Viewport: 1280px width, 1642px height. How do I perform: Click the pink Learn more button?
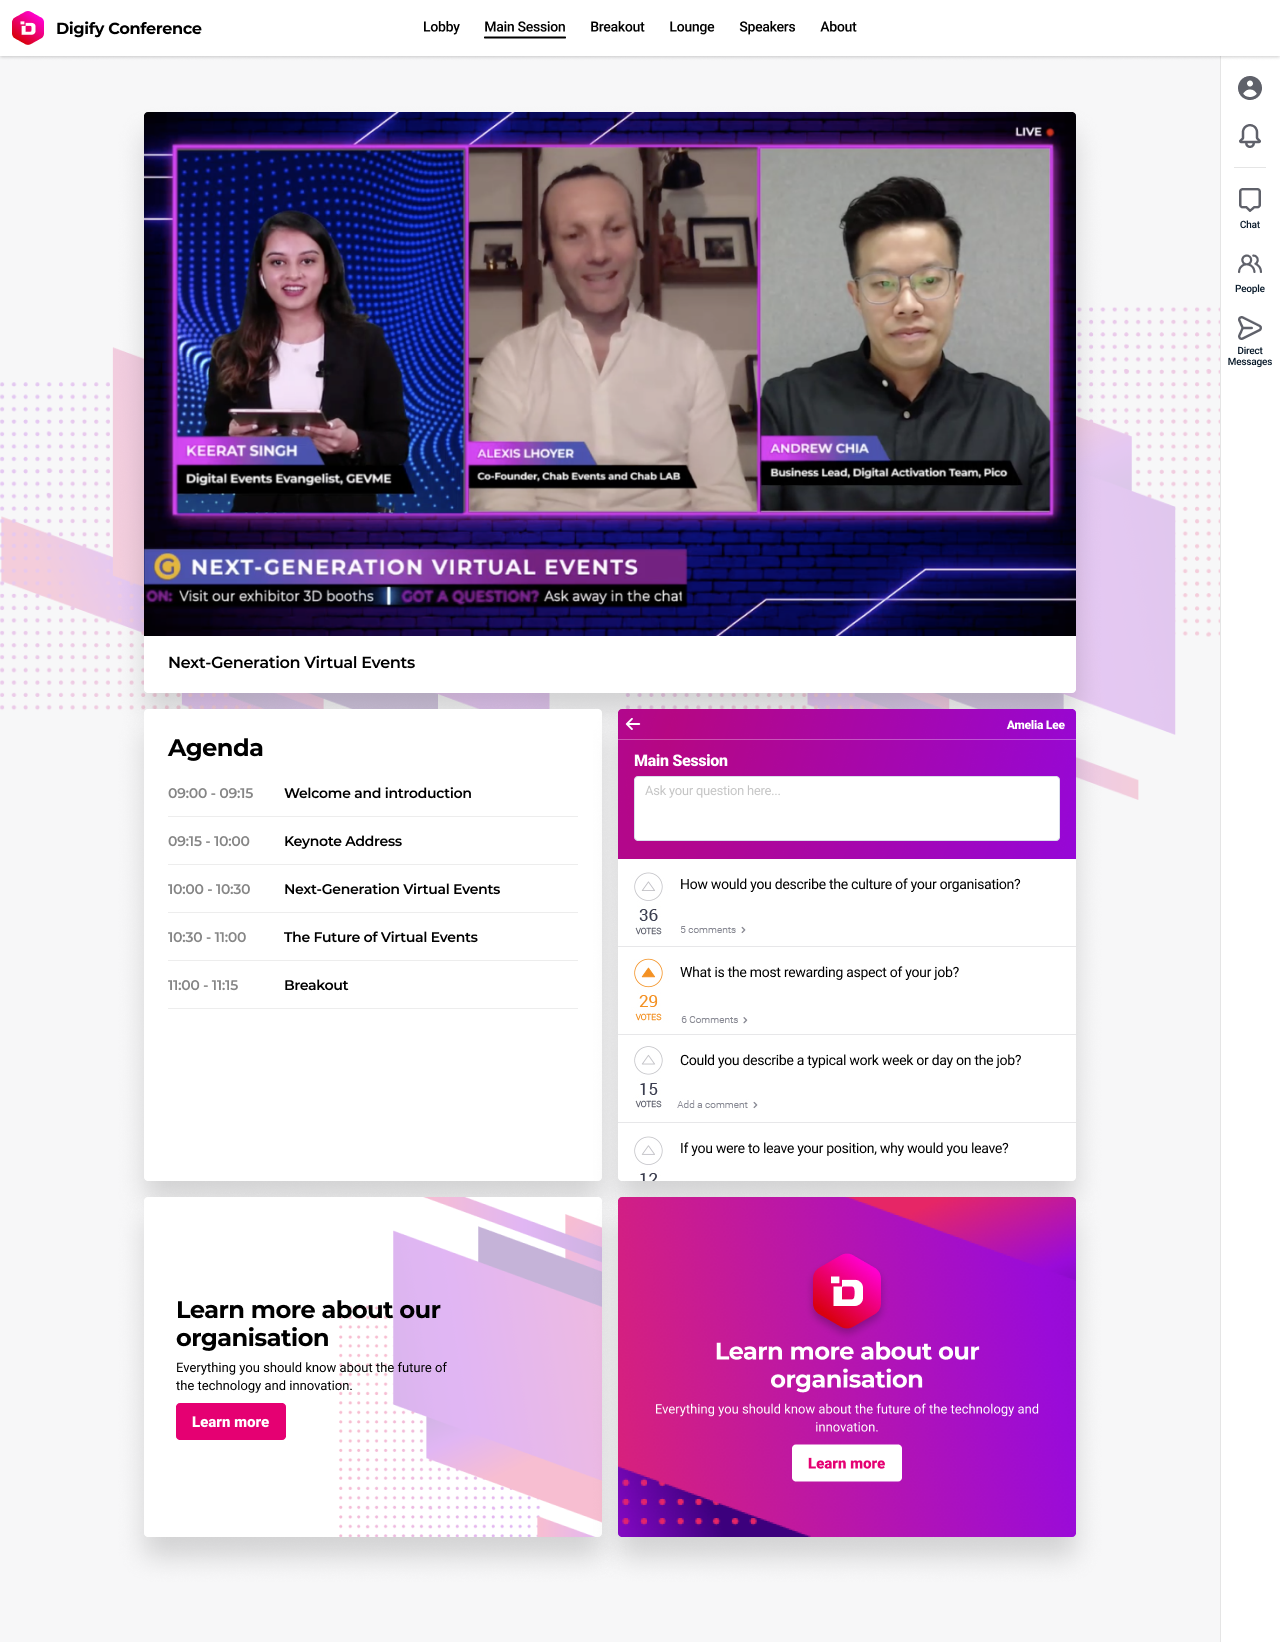pos(231,1422)
